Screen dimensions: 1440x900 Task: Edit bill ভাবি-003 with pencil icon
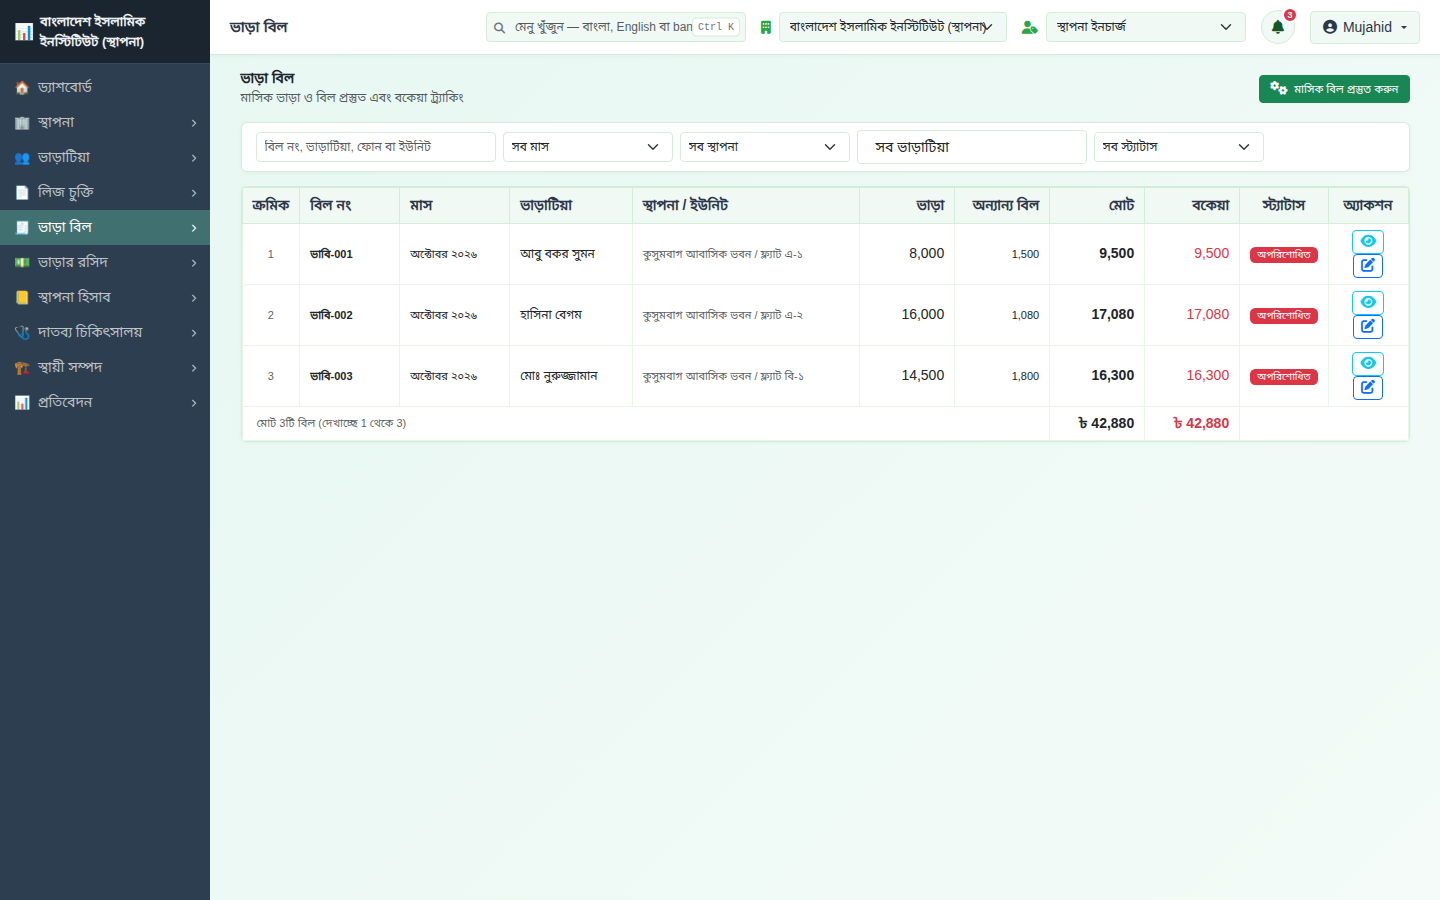[1368, 388]
